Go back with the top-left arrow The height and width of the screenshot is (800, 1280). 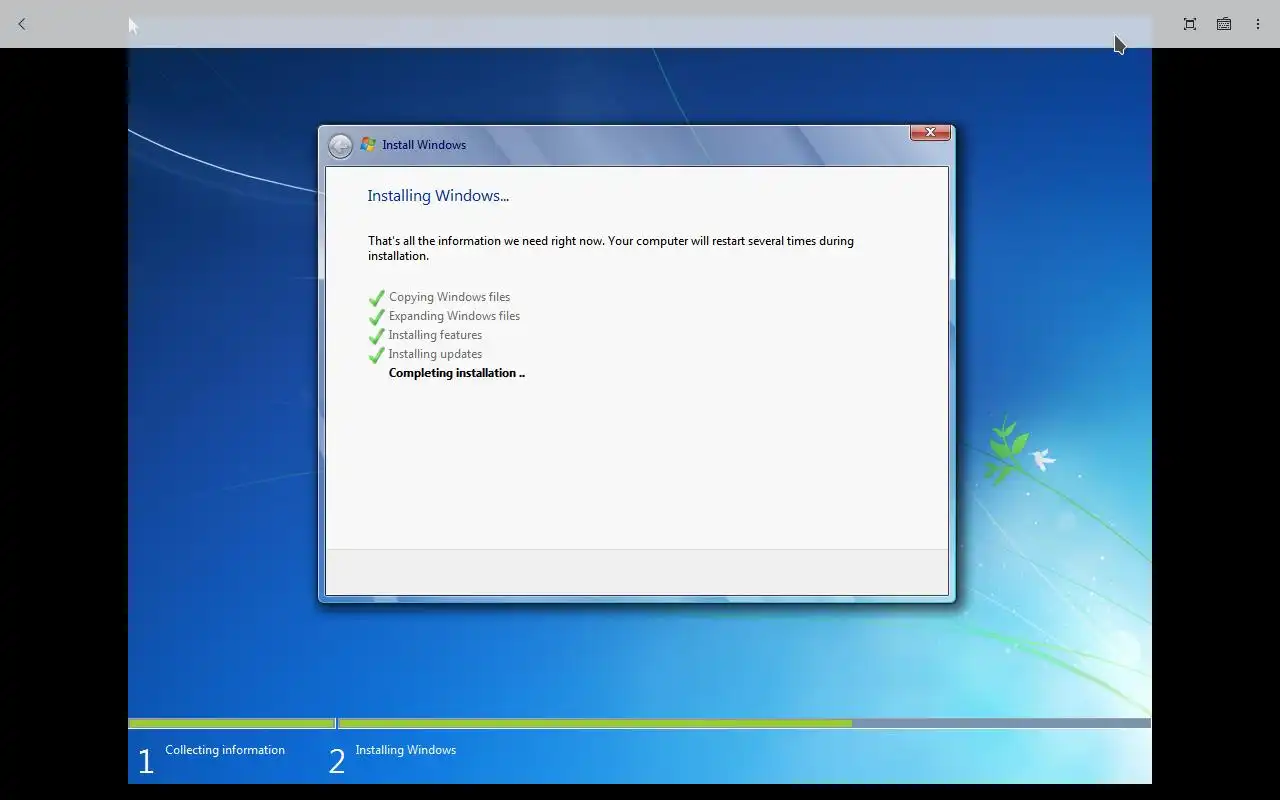21,24
